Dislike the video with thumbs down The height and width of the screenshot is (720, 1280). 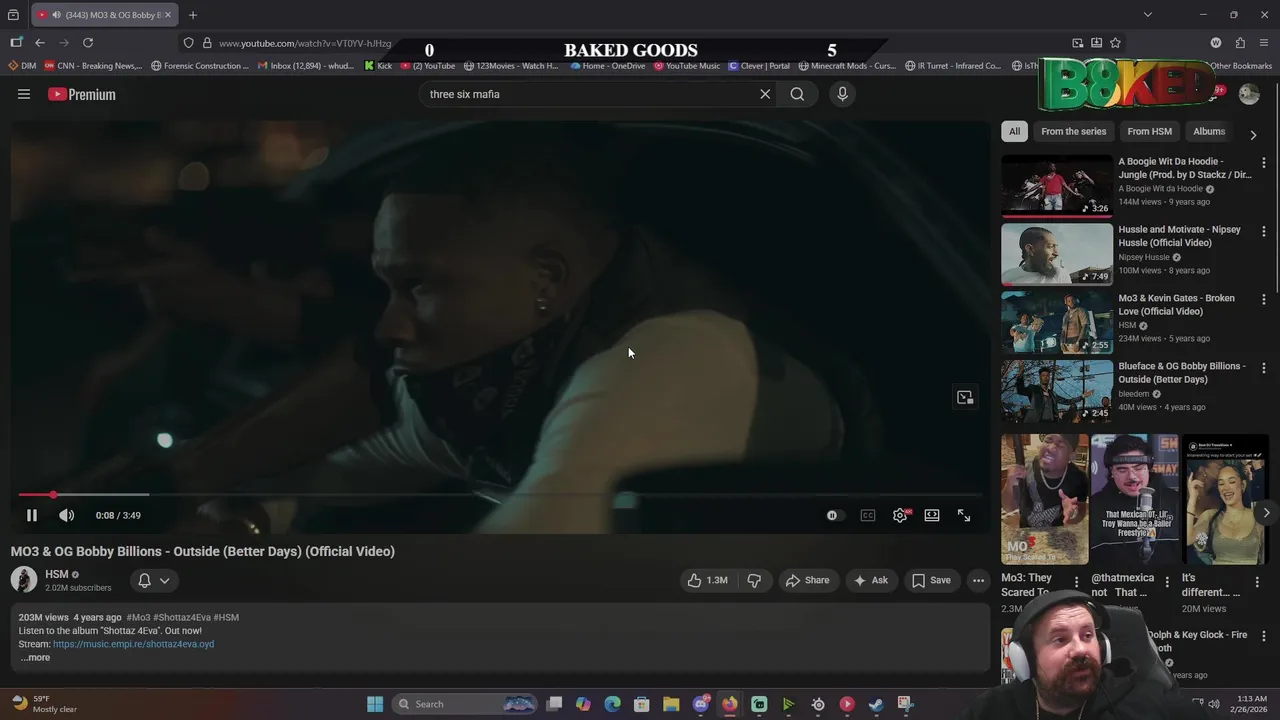point(754,580)
